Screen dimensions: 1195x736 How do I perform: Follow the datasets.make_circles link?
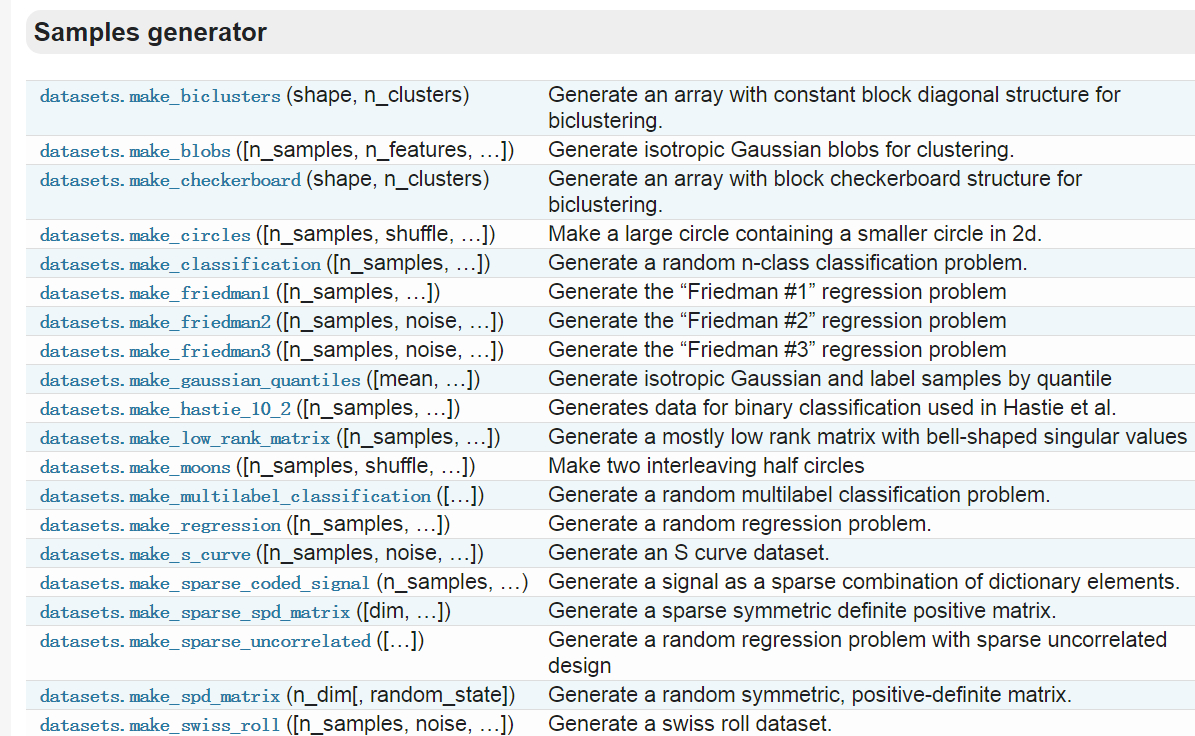[145, 236]
